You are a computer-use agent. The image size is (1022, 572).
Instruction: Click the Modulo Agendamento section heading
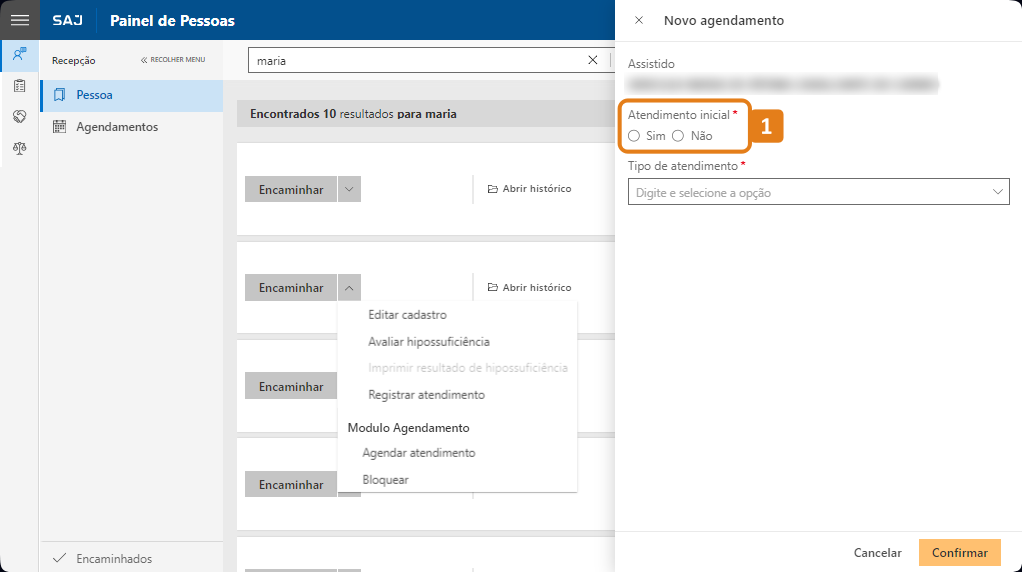408,427
